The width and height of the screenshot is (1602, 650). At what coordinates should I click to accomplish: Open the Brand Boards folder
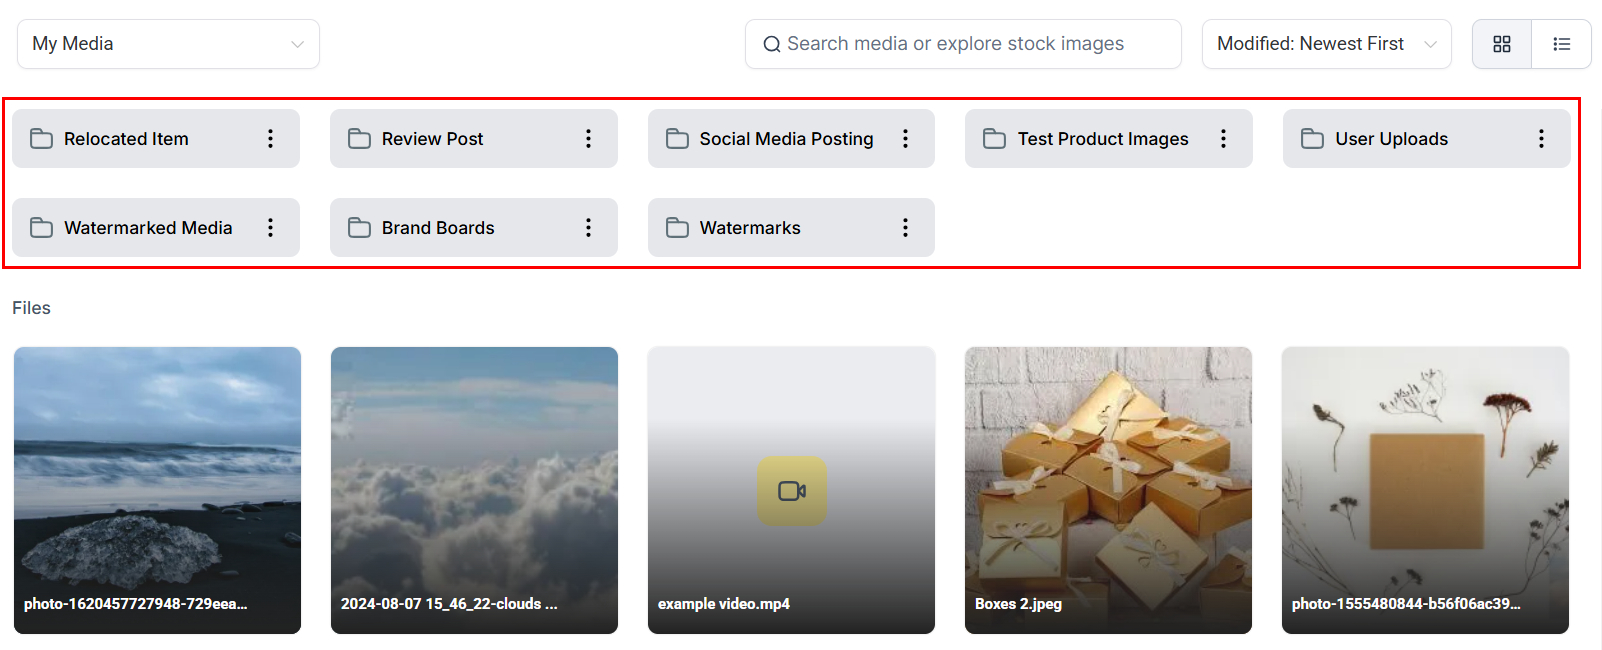438,228
